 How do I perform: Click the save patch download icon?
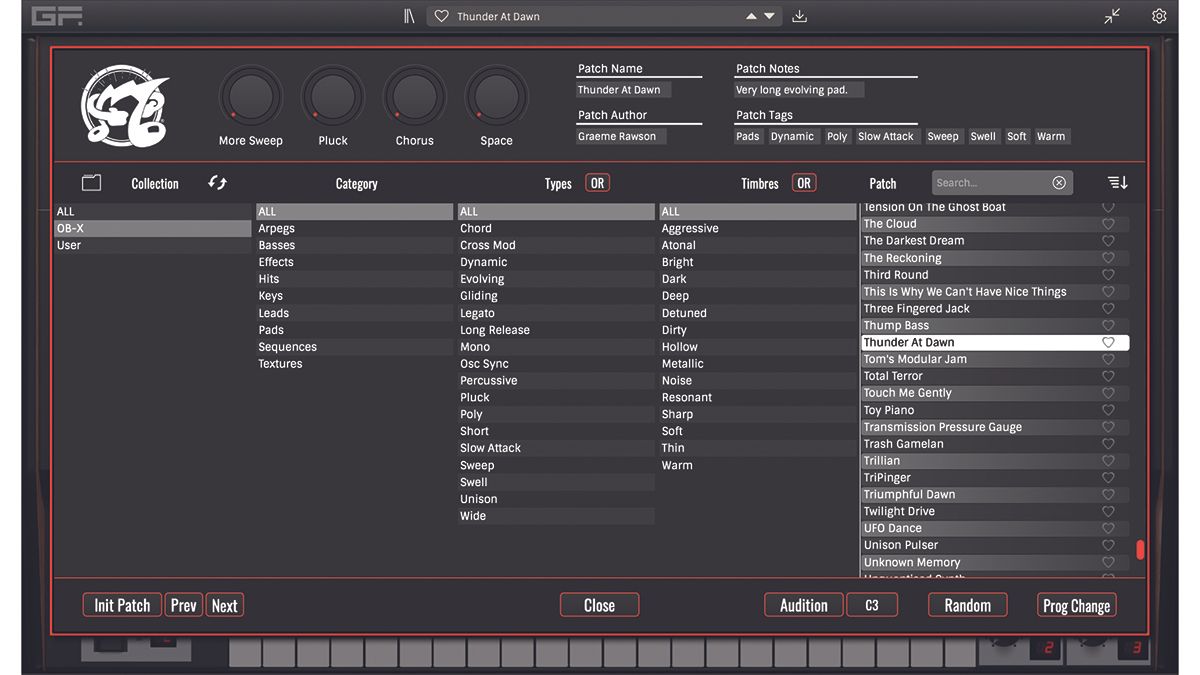[799, 16]
